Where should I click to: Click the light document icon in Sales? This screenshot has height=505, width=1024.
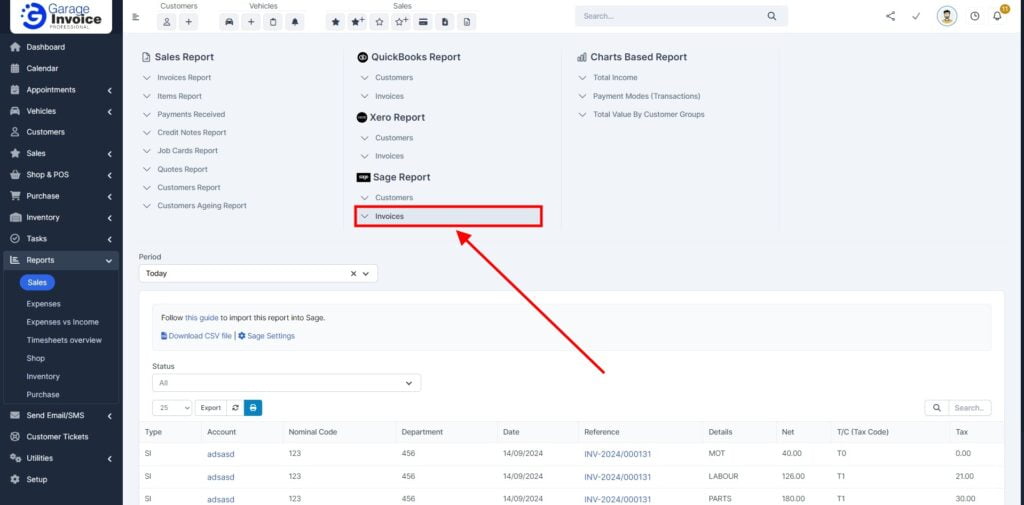click(467, 22)
